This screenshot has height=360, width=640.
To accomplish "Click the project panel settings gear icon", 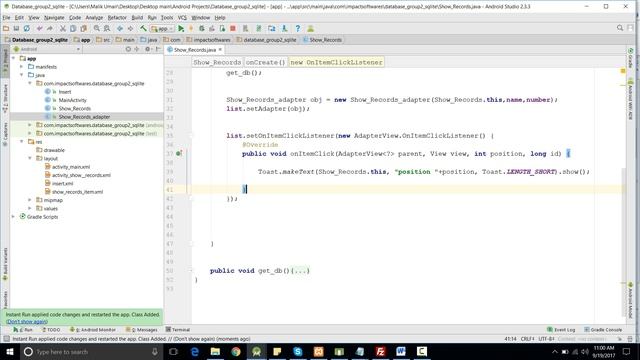I will coord(147,49).
